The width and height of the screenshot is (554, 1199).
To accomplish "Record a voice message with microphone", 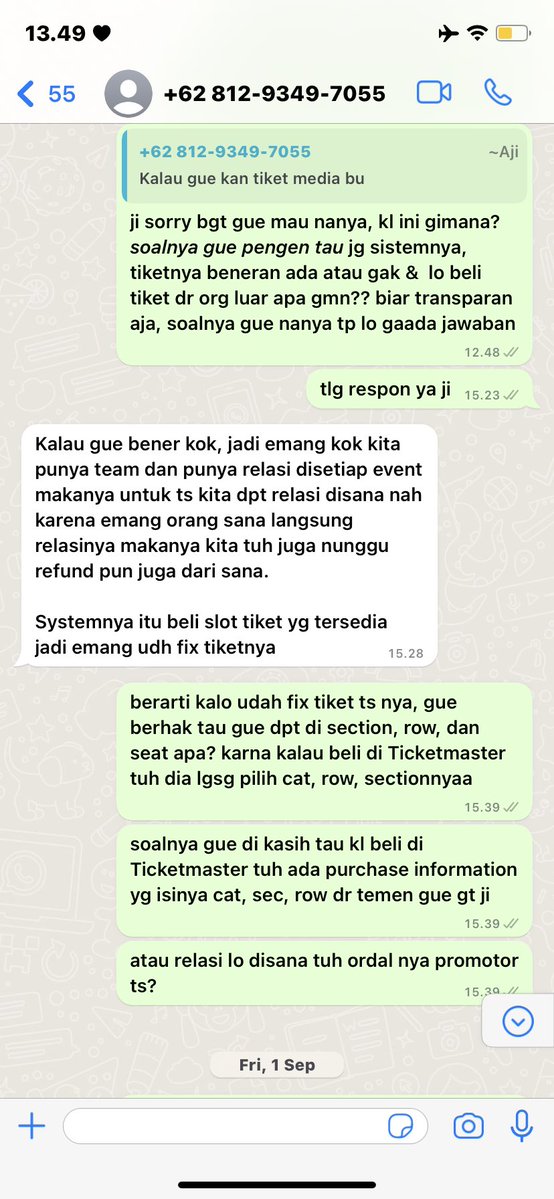I will pos(522,1126).
